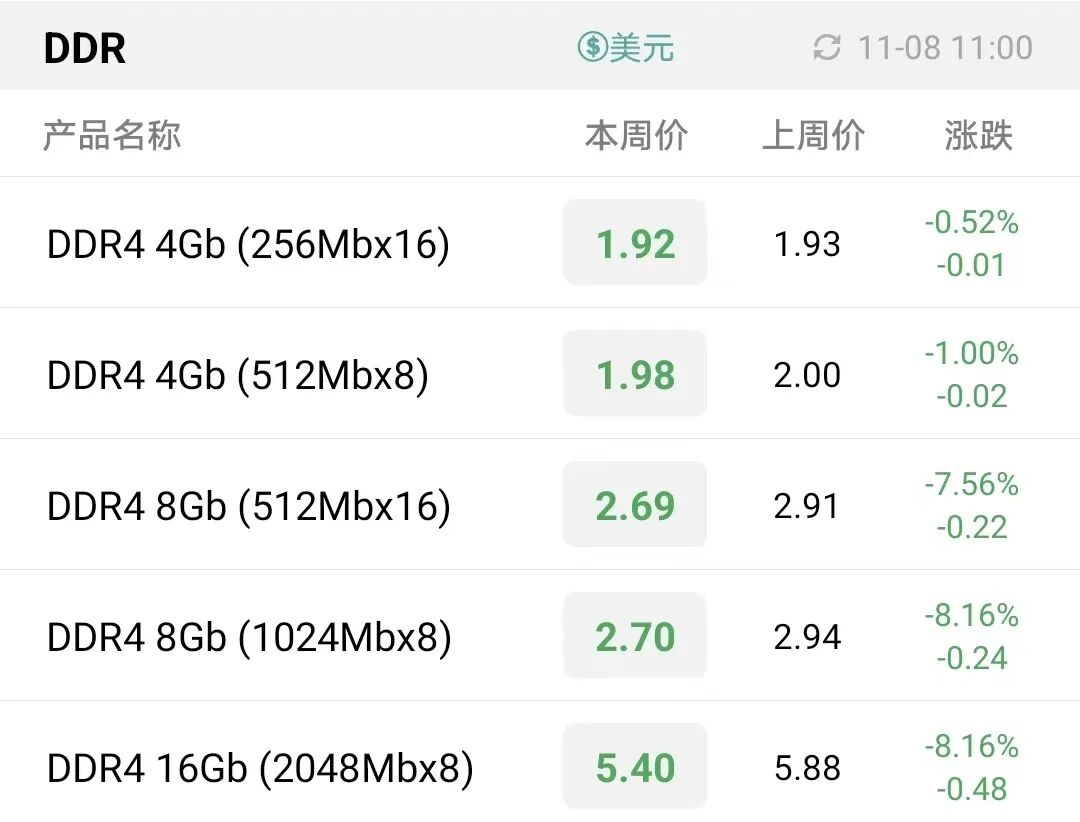1080x822 pixels.
Task: Open the DDR4 4Gb (256Mbx16) product row
Action: point(540,243)
